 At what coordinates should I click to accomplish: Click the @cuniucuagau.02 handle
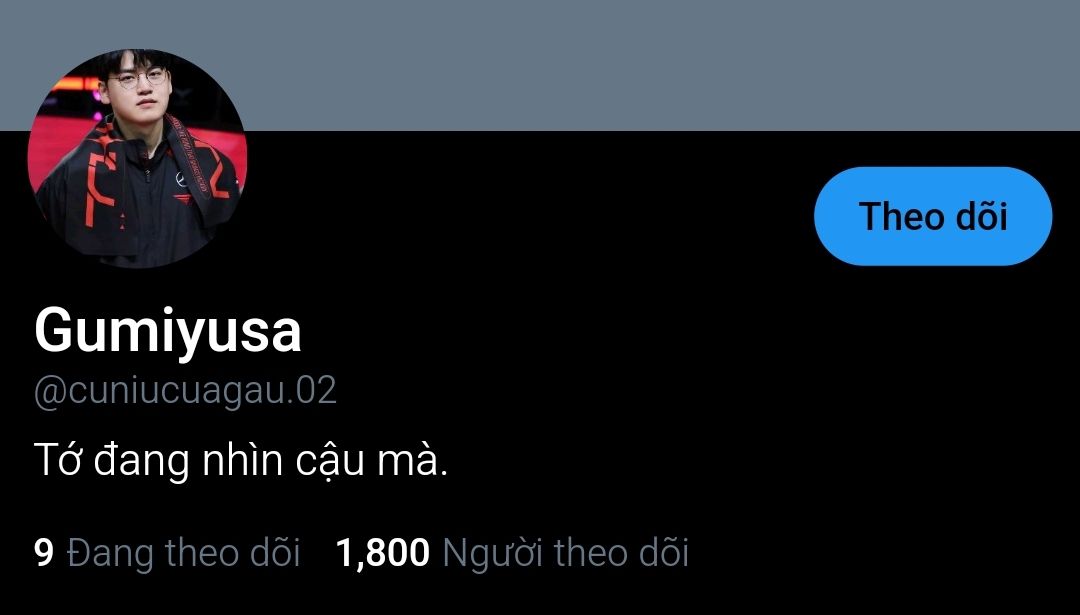click(185, 392)
